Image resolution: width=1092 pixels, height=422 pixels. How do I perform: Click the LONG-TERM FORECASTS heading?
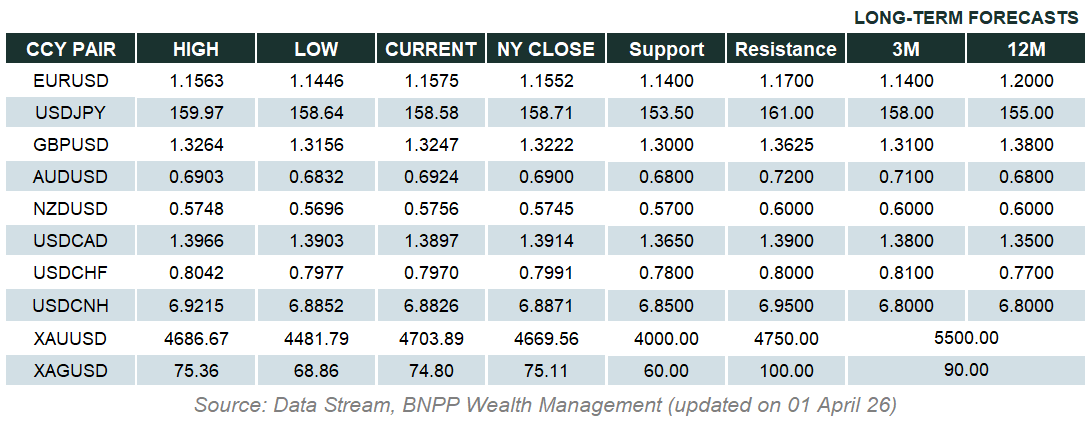coord(966,18)
